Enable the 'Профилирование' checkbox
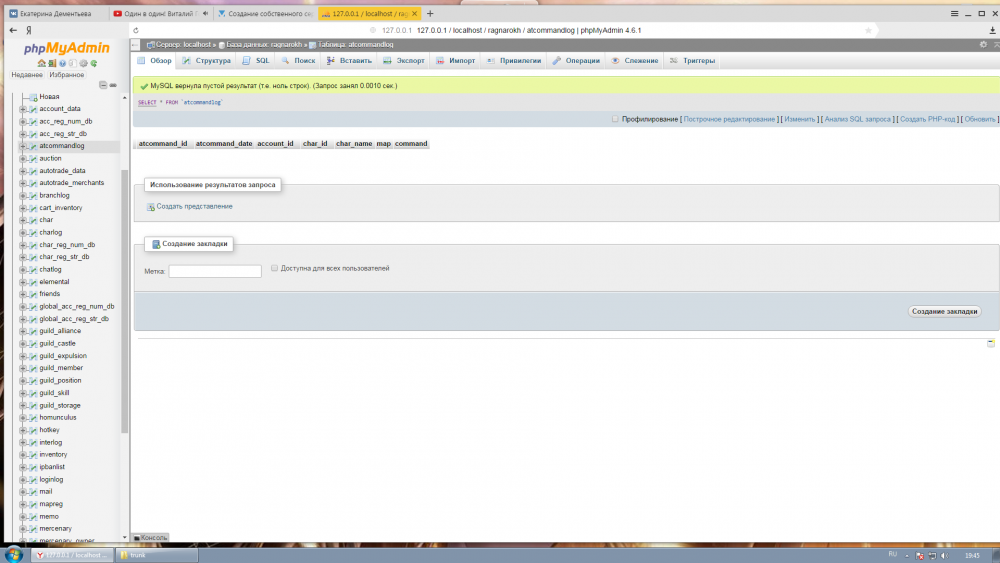 point(616,119)
